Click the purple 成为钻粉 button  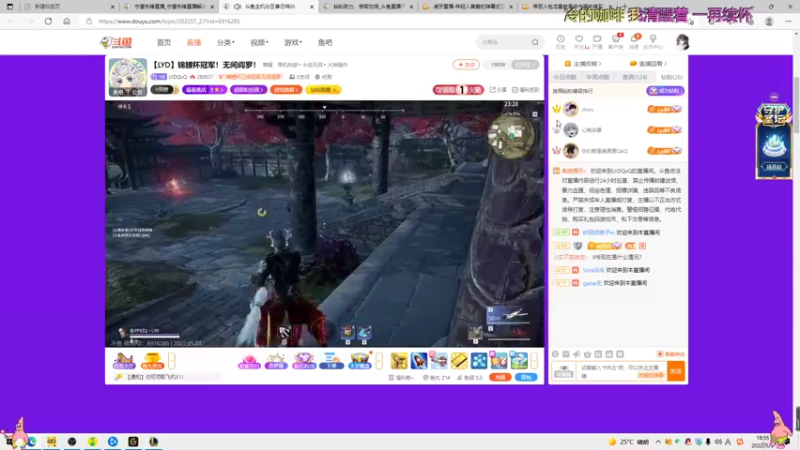coord(665,91)
